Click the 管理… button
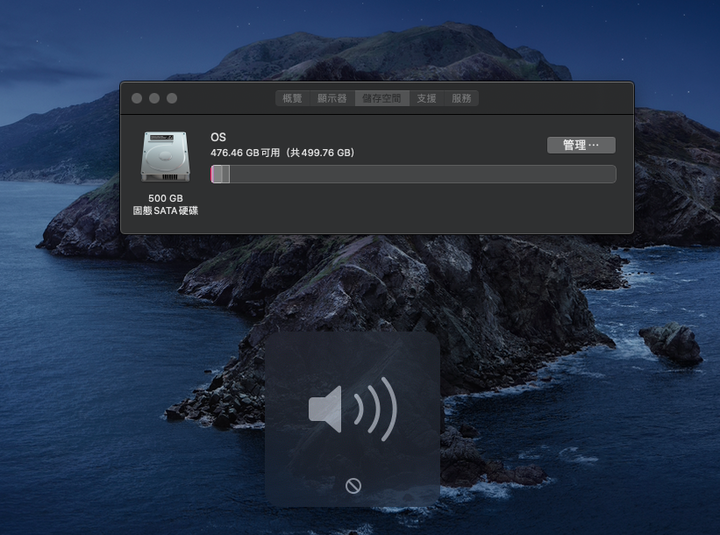This screenshot has width=720, height=535. [581, 145]
